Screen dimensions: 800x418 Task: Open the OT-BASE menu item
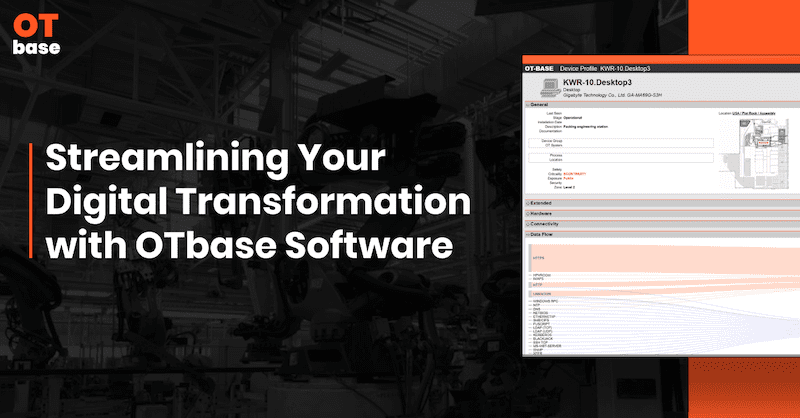[x=539, y=68]
